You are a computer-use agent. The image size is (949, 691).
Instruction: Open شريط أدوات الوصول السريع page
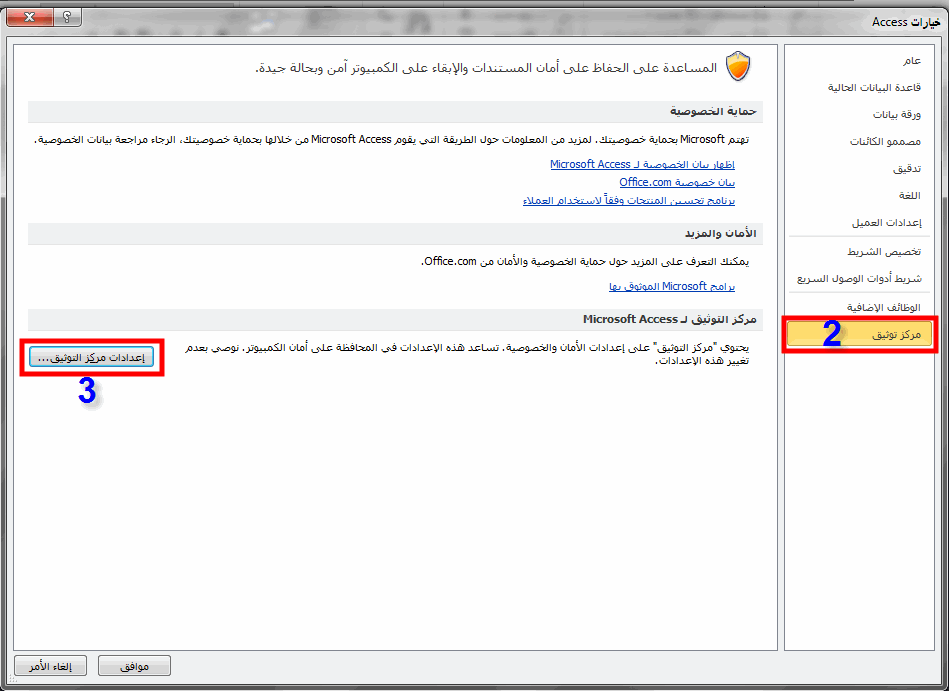[x=859, y=278]
